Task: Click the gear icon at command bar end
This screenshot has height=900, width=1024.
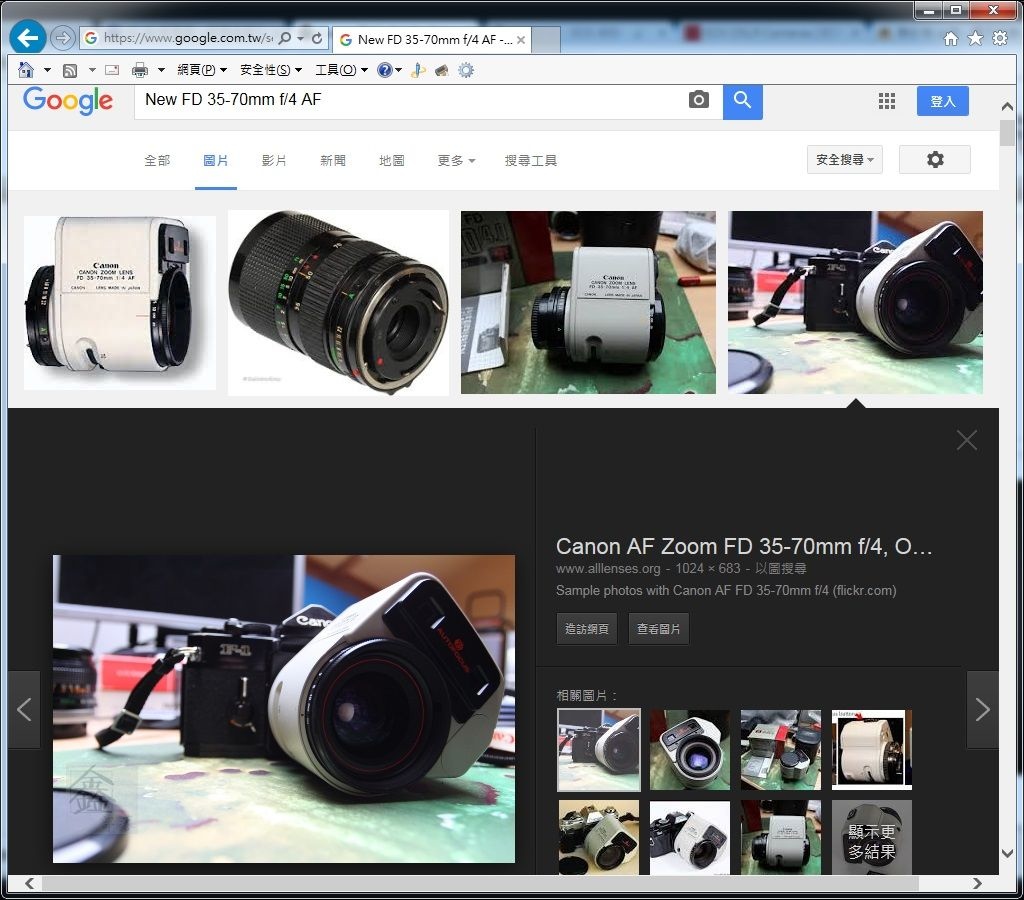Action: 466,70
